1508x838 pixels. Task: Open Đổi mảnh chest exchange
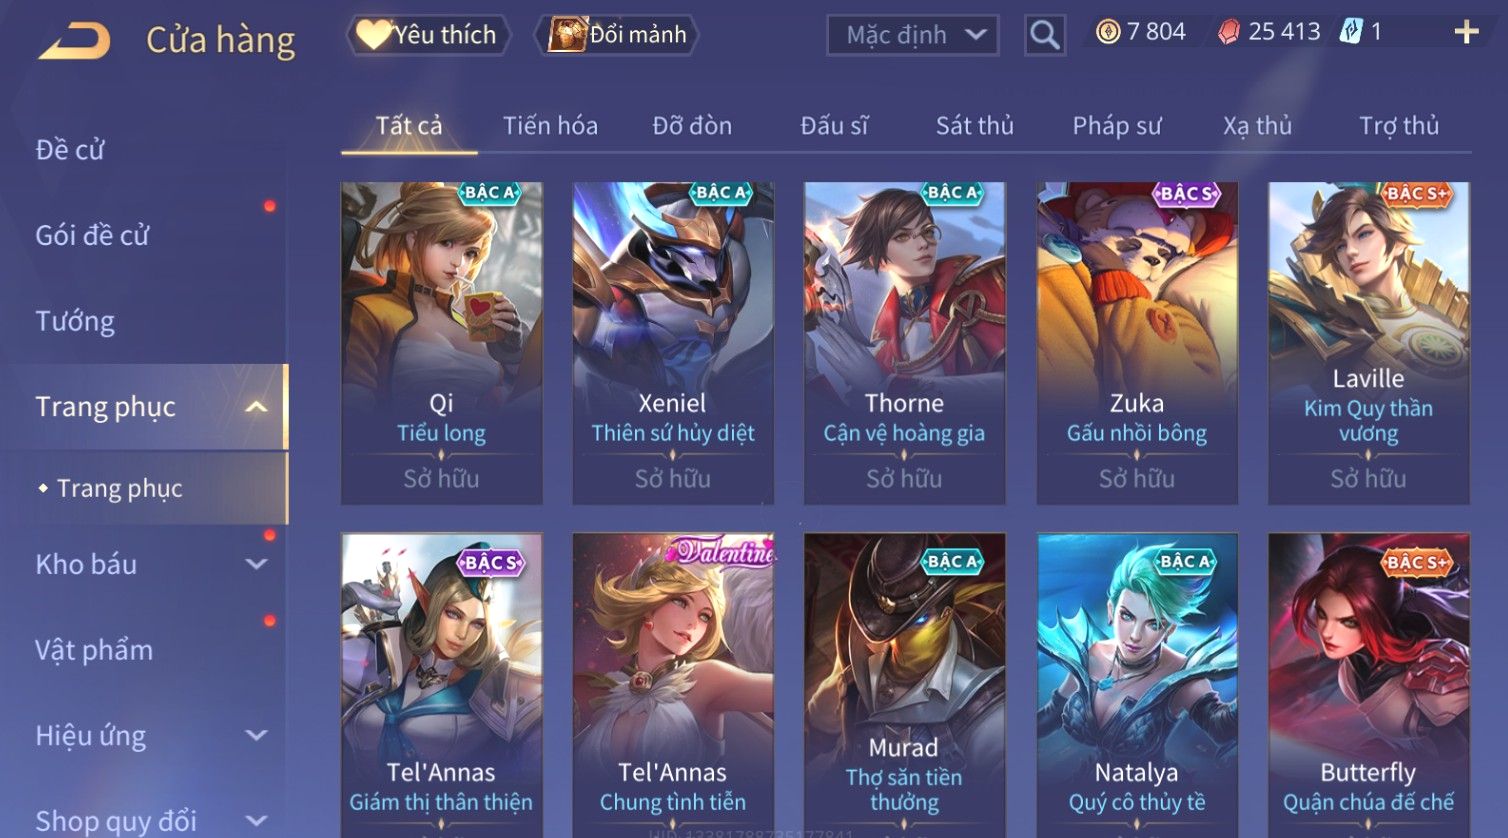pyautogui.click(x=617, y=35)
